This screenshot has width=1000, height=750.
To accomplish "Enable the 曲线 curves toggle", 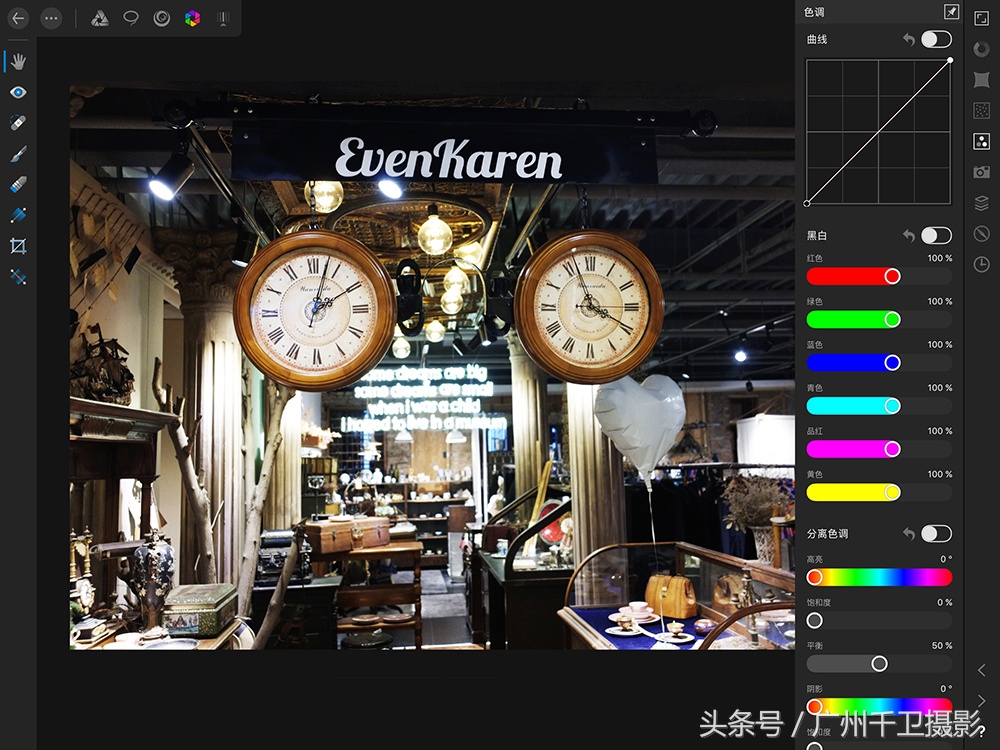I will tap(936, 39).
